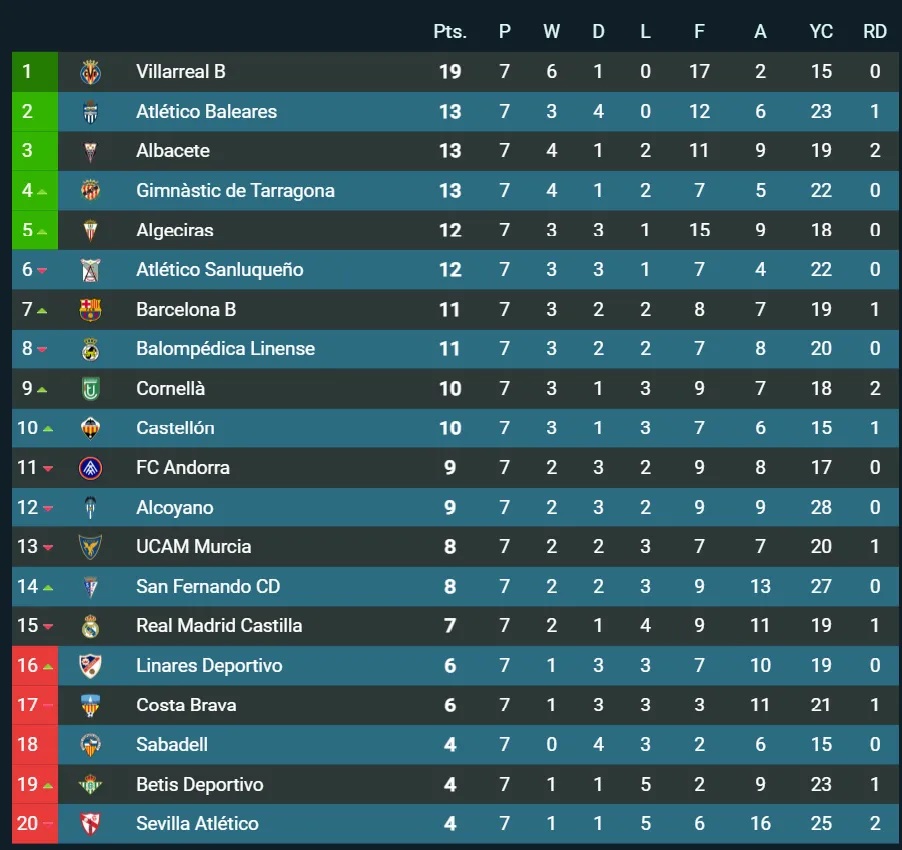Click Algeciras 12 points value
Viewport: 902px width, 850px height.
pyautogui.click(x=450, y=231)
